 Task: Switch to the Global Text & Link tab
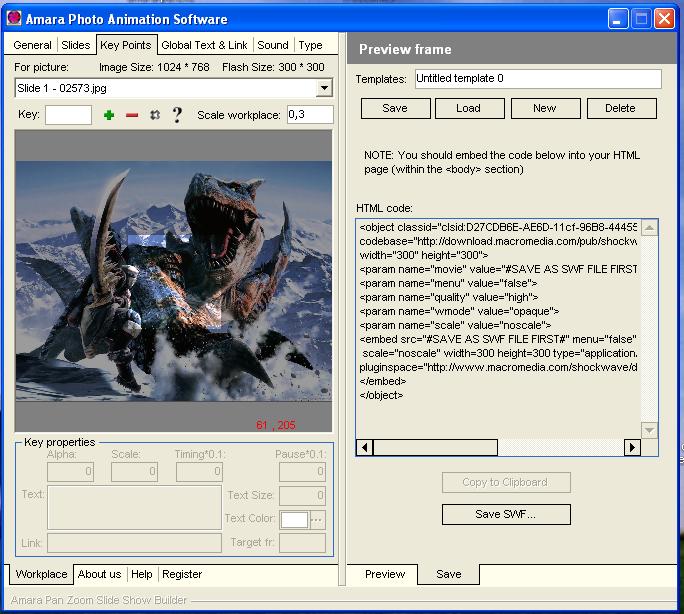click(x=204, y=45)
